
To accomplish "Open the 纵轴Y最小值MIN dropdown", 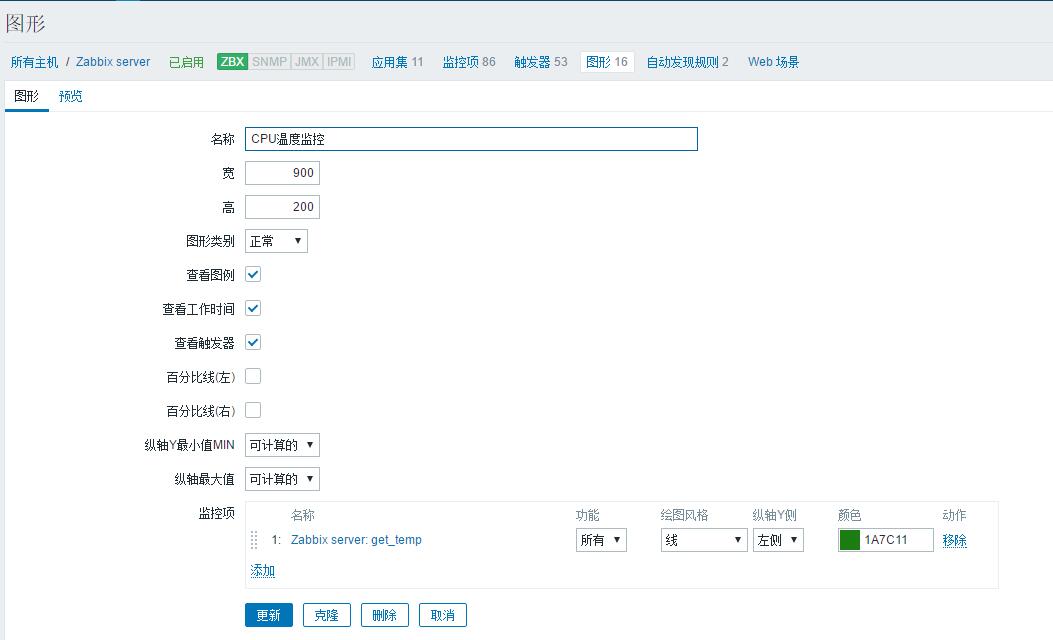I will click(x=282, y=445).
